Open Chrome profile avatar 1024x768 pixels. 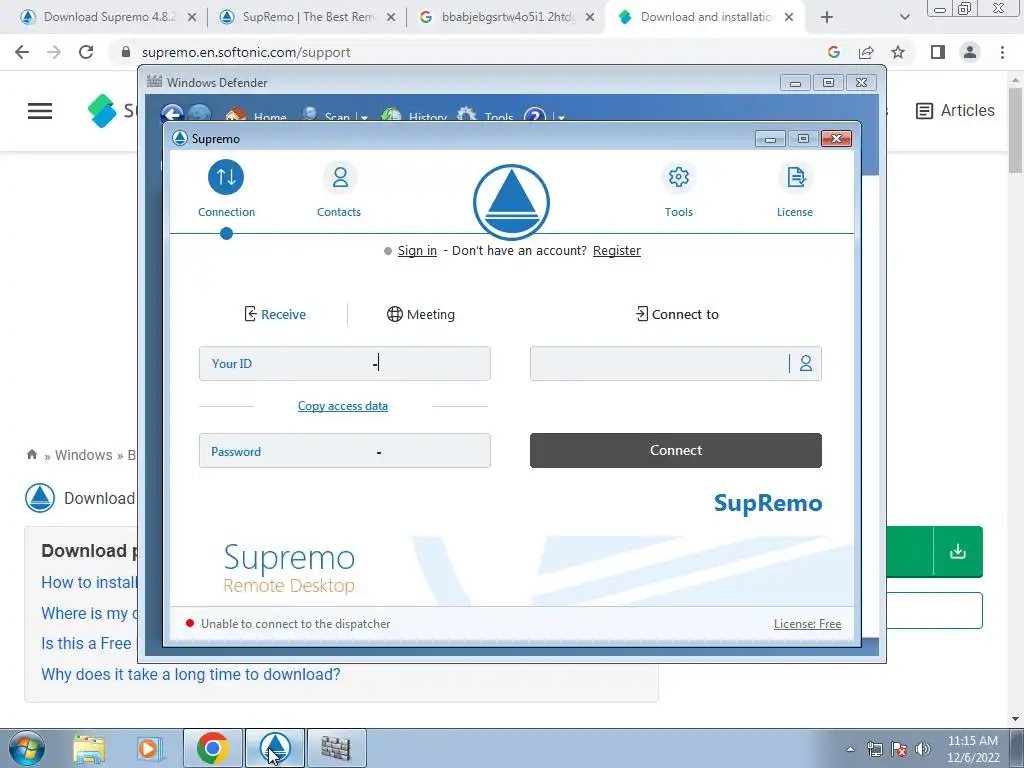tap(970, 52)
